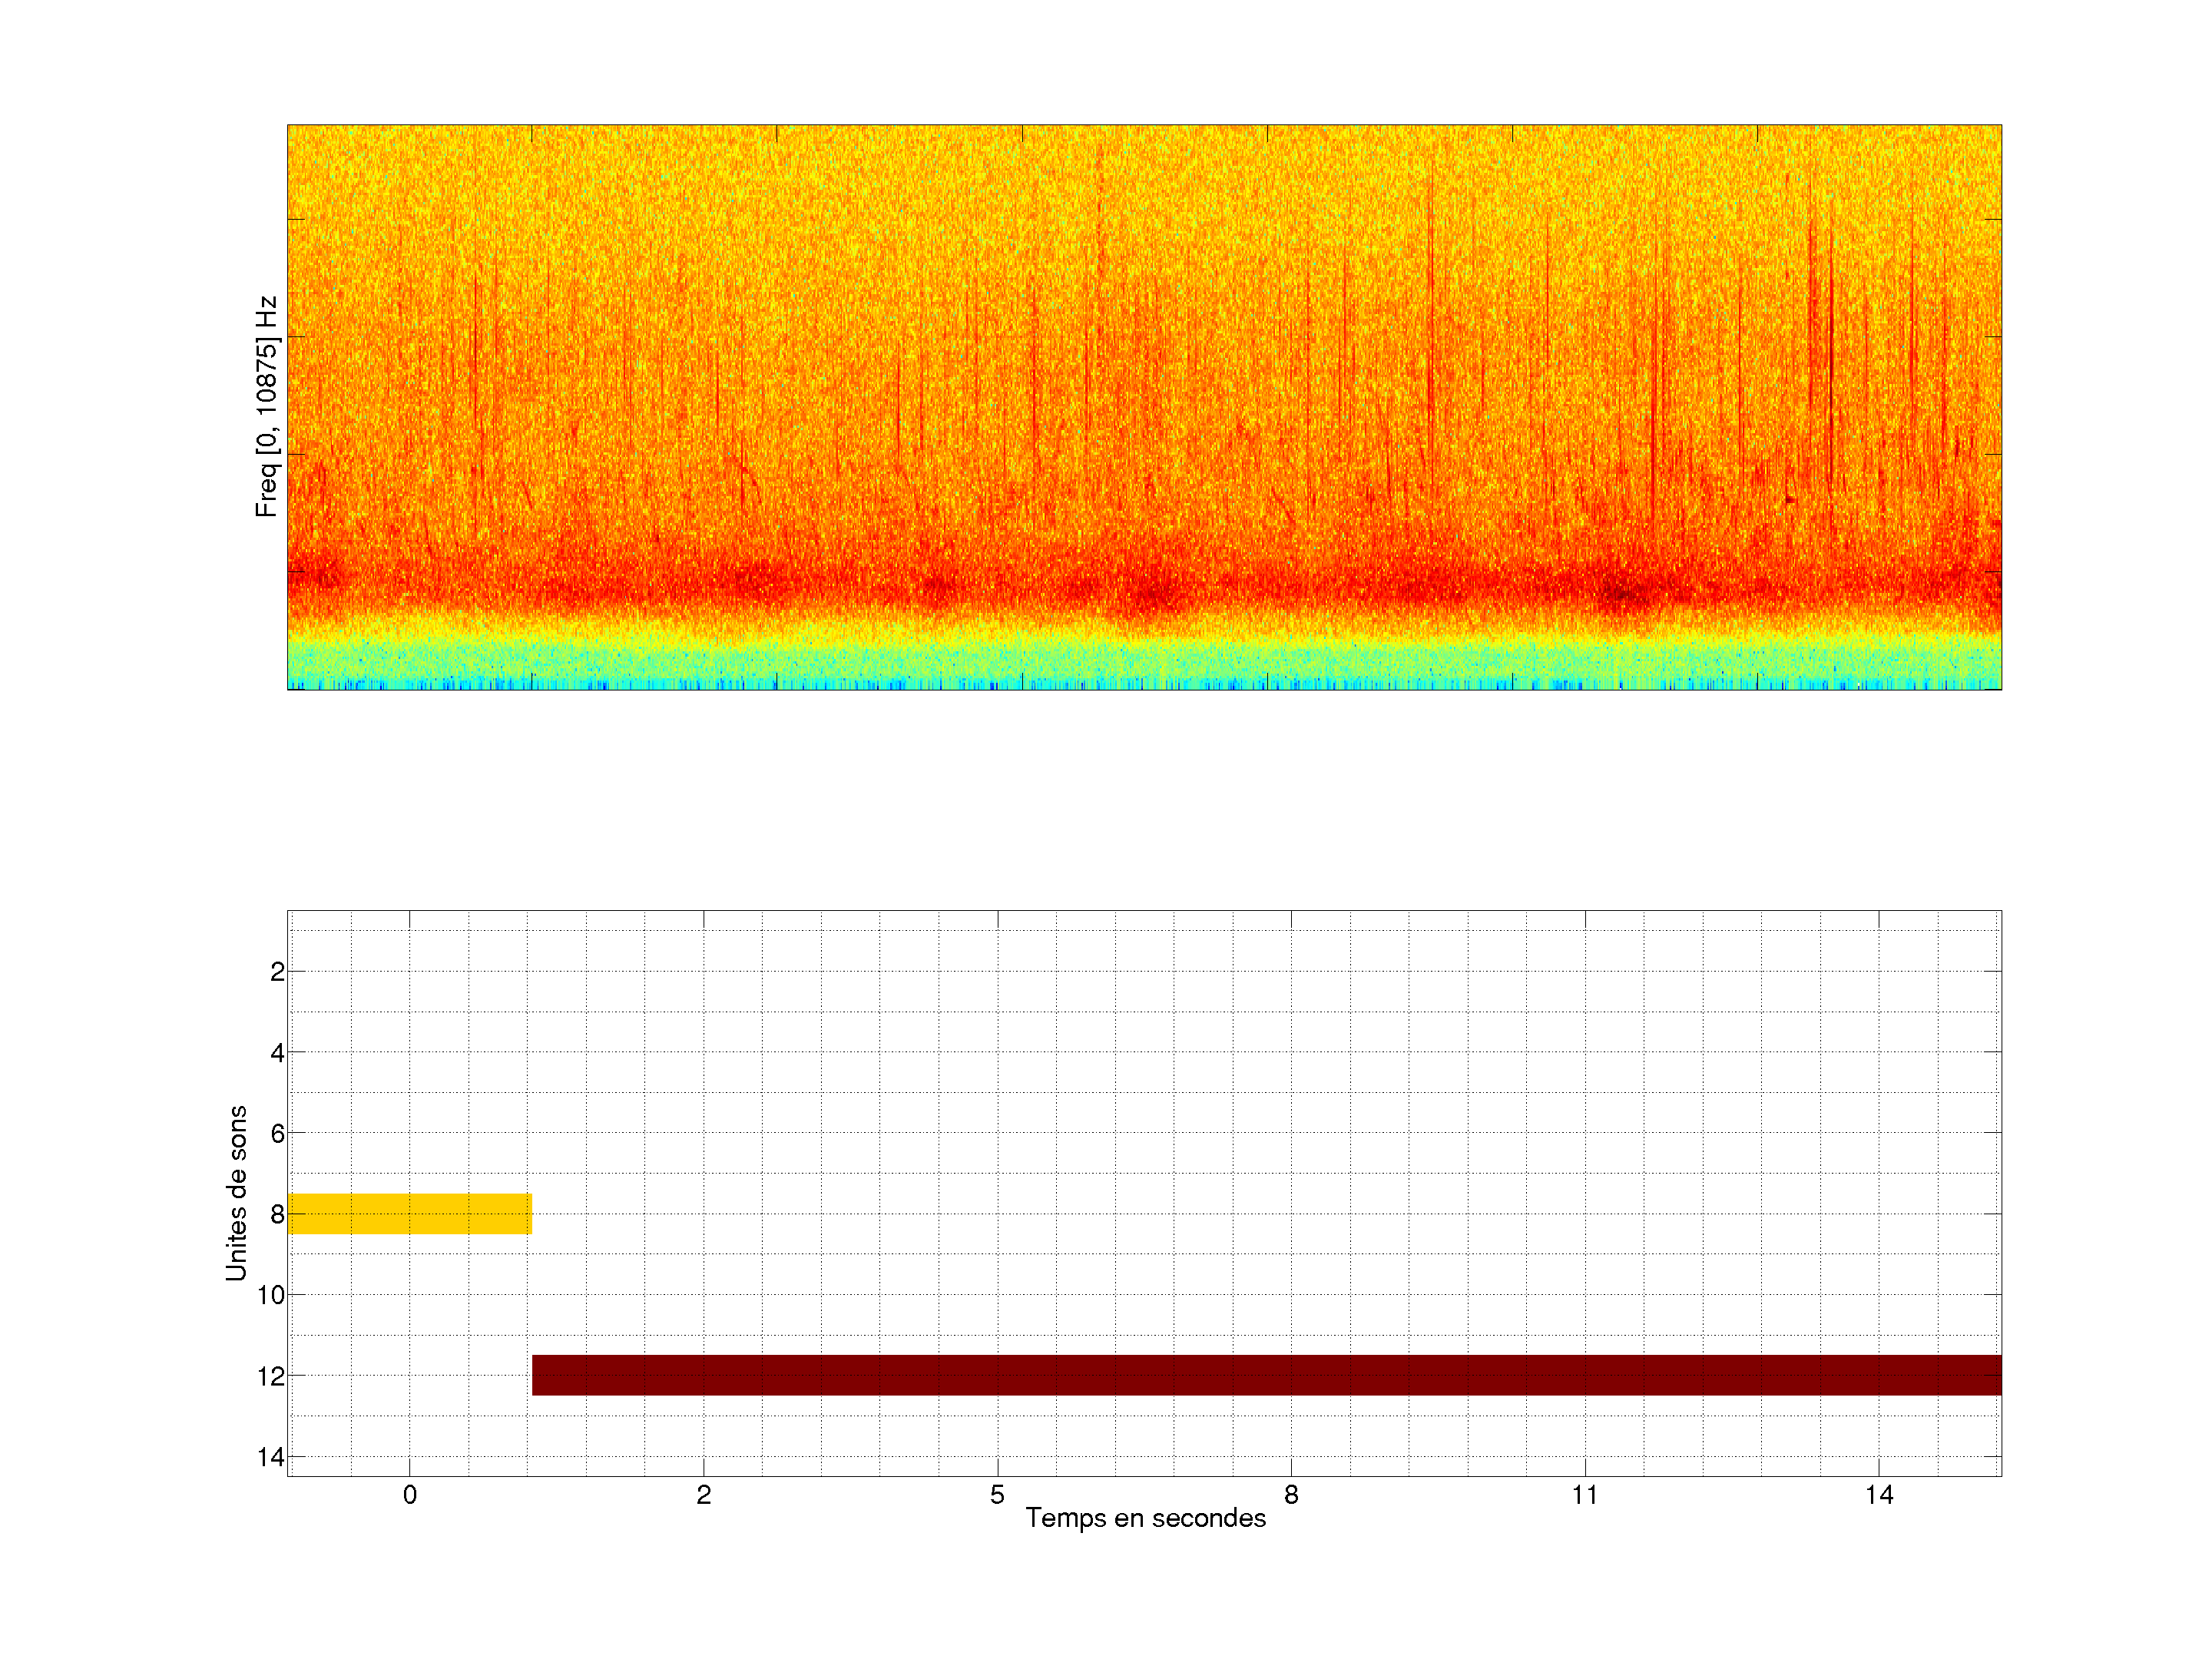Click y-axis tick label 10
The height and width of the screenshot is (1659, 2212).
pyautogui.click(x=271, y=1295)
